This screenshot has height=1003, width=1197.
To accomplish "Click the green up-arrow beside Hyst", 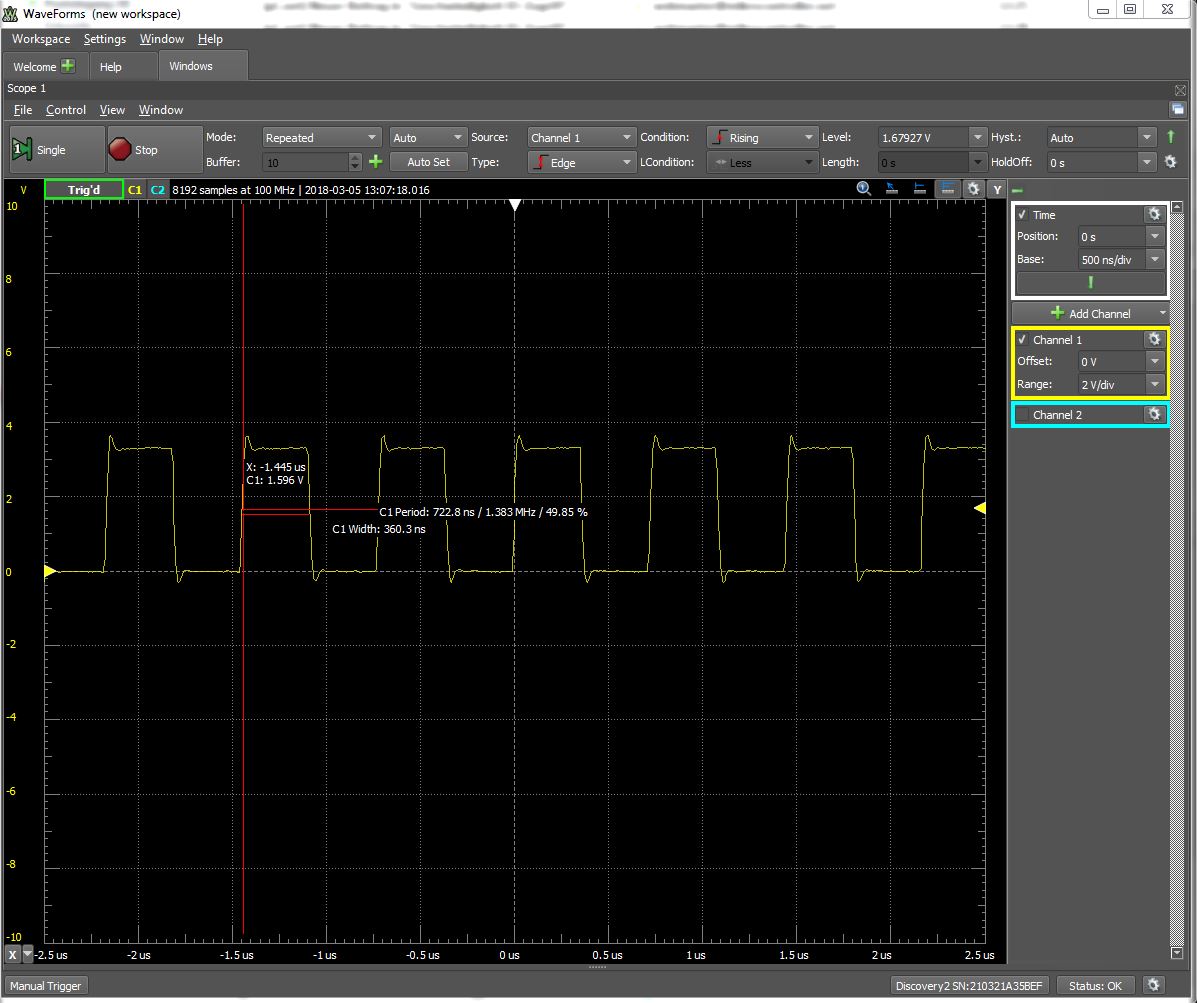I will pos(1171,137).
